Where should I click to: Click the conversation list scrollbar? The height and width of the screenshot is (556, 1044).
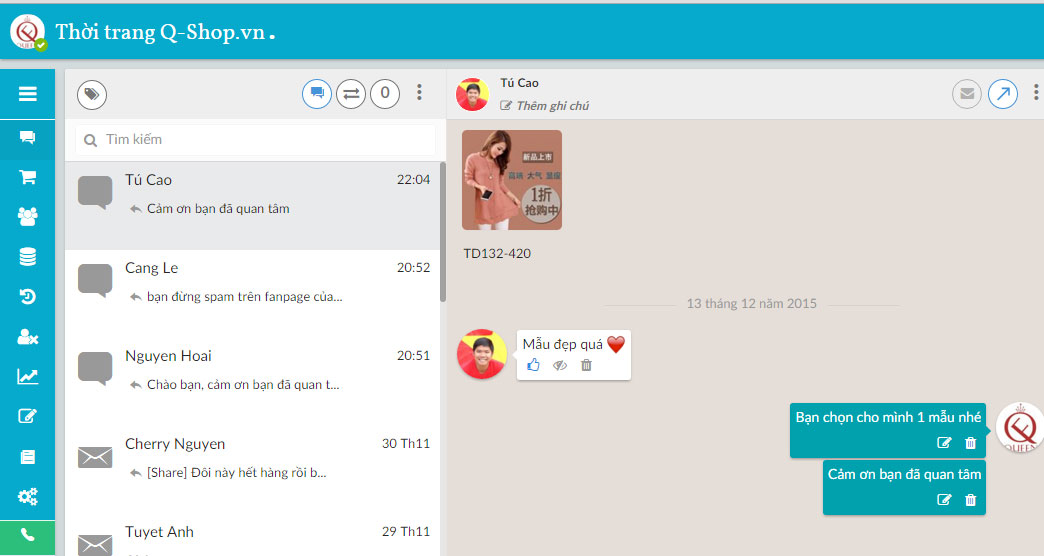point(443,232)
